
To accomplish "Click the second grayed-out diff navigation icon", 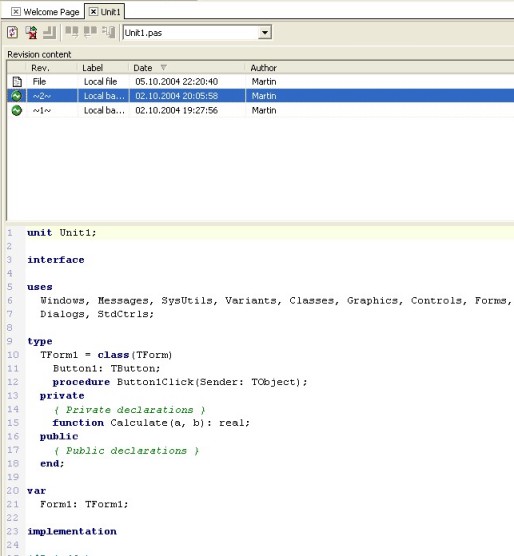I will click(90, 32).
